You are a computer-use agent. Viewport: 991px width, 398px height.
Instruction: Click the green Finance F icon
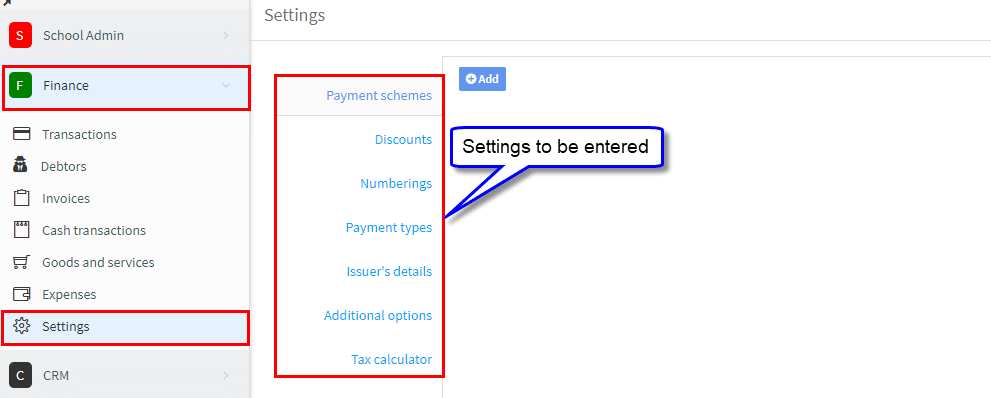(x=20, y=85)
